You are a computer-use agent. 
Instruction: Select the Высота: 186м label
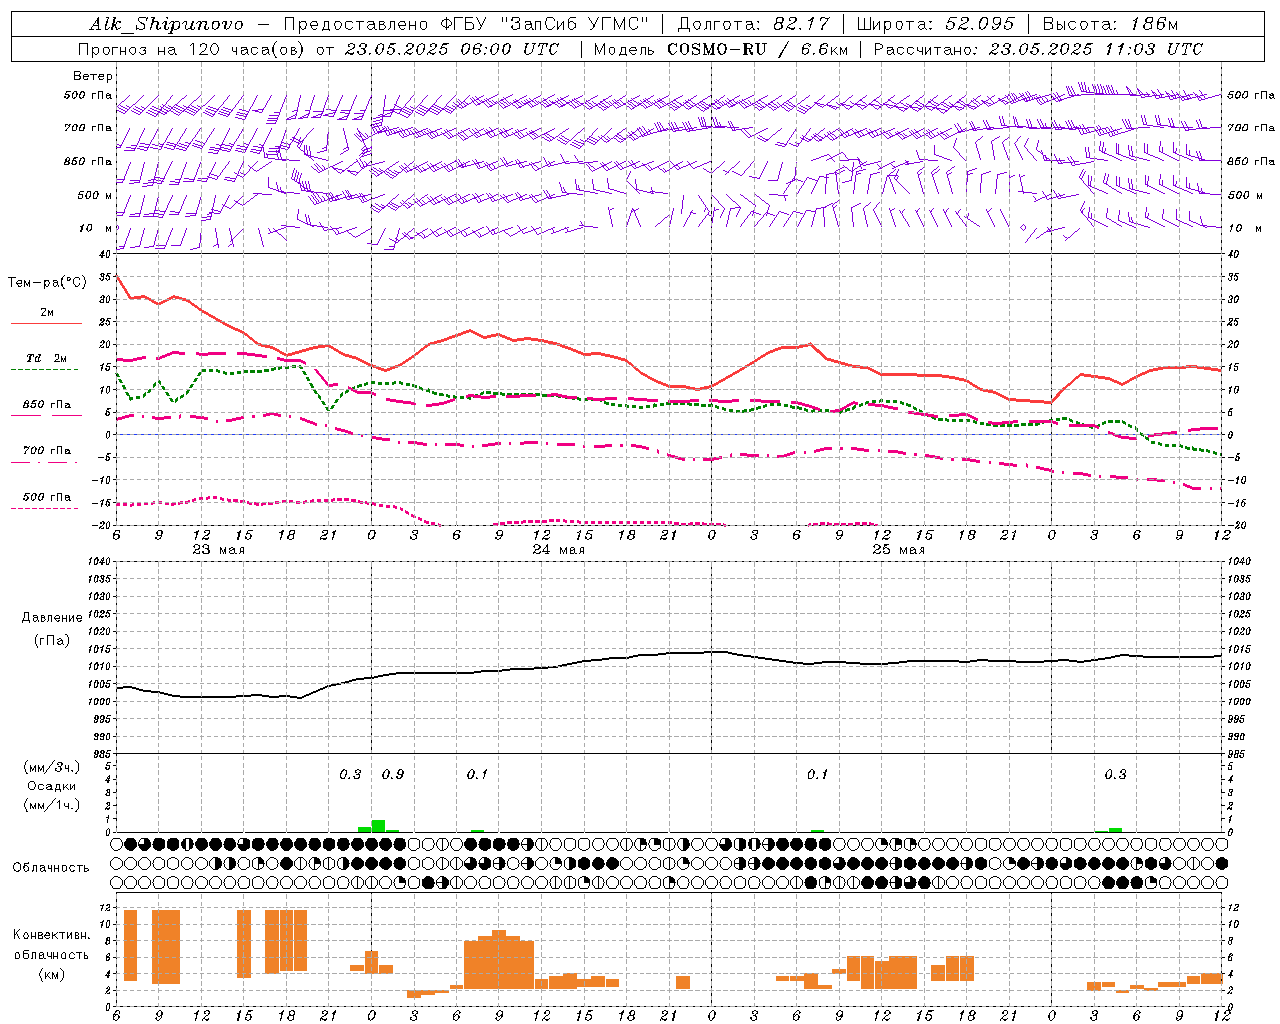1110,24
